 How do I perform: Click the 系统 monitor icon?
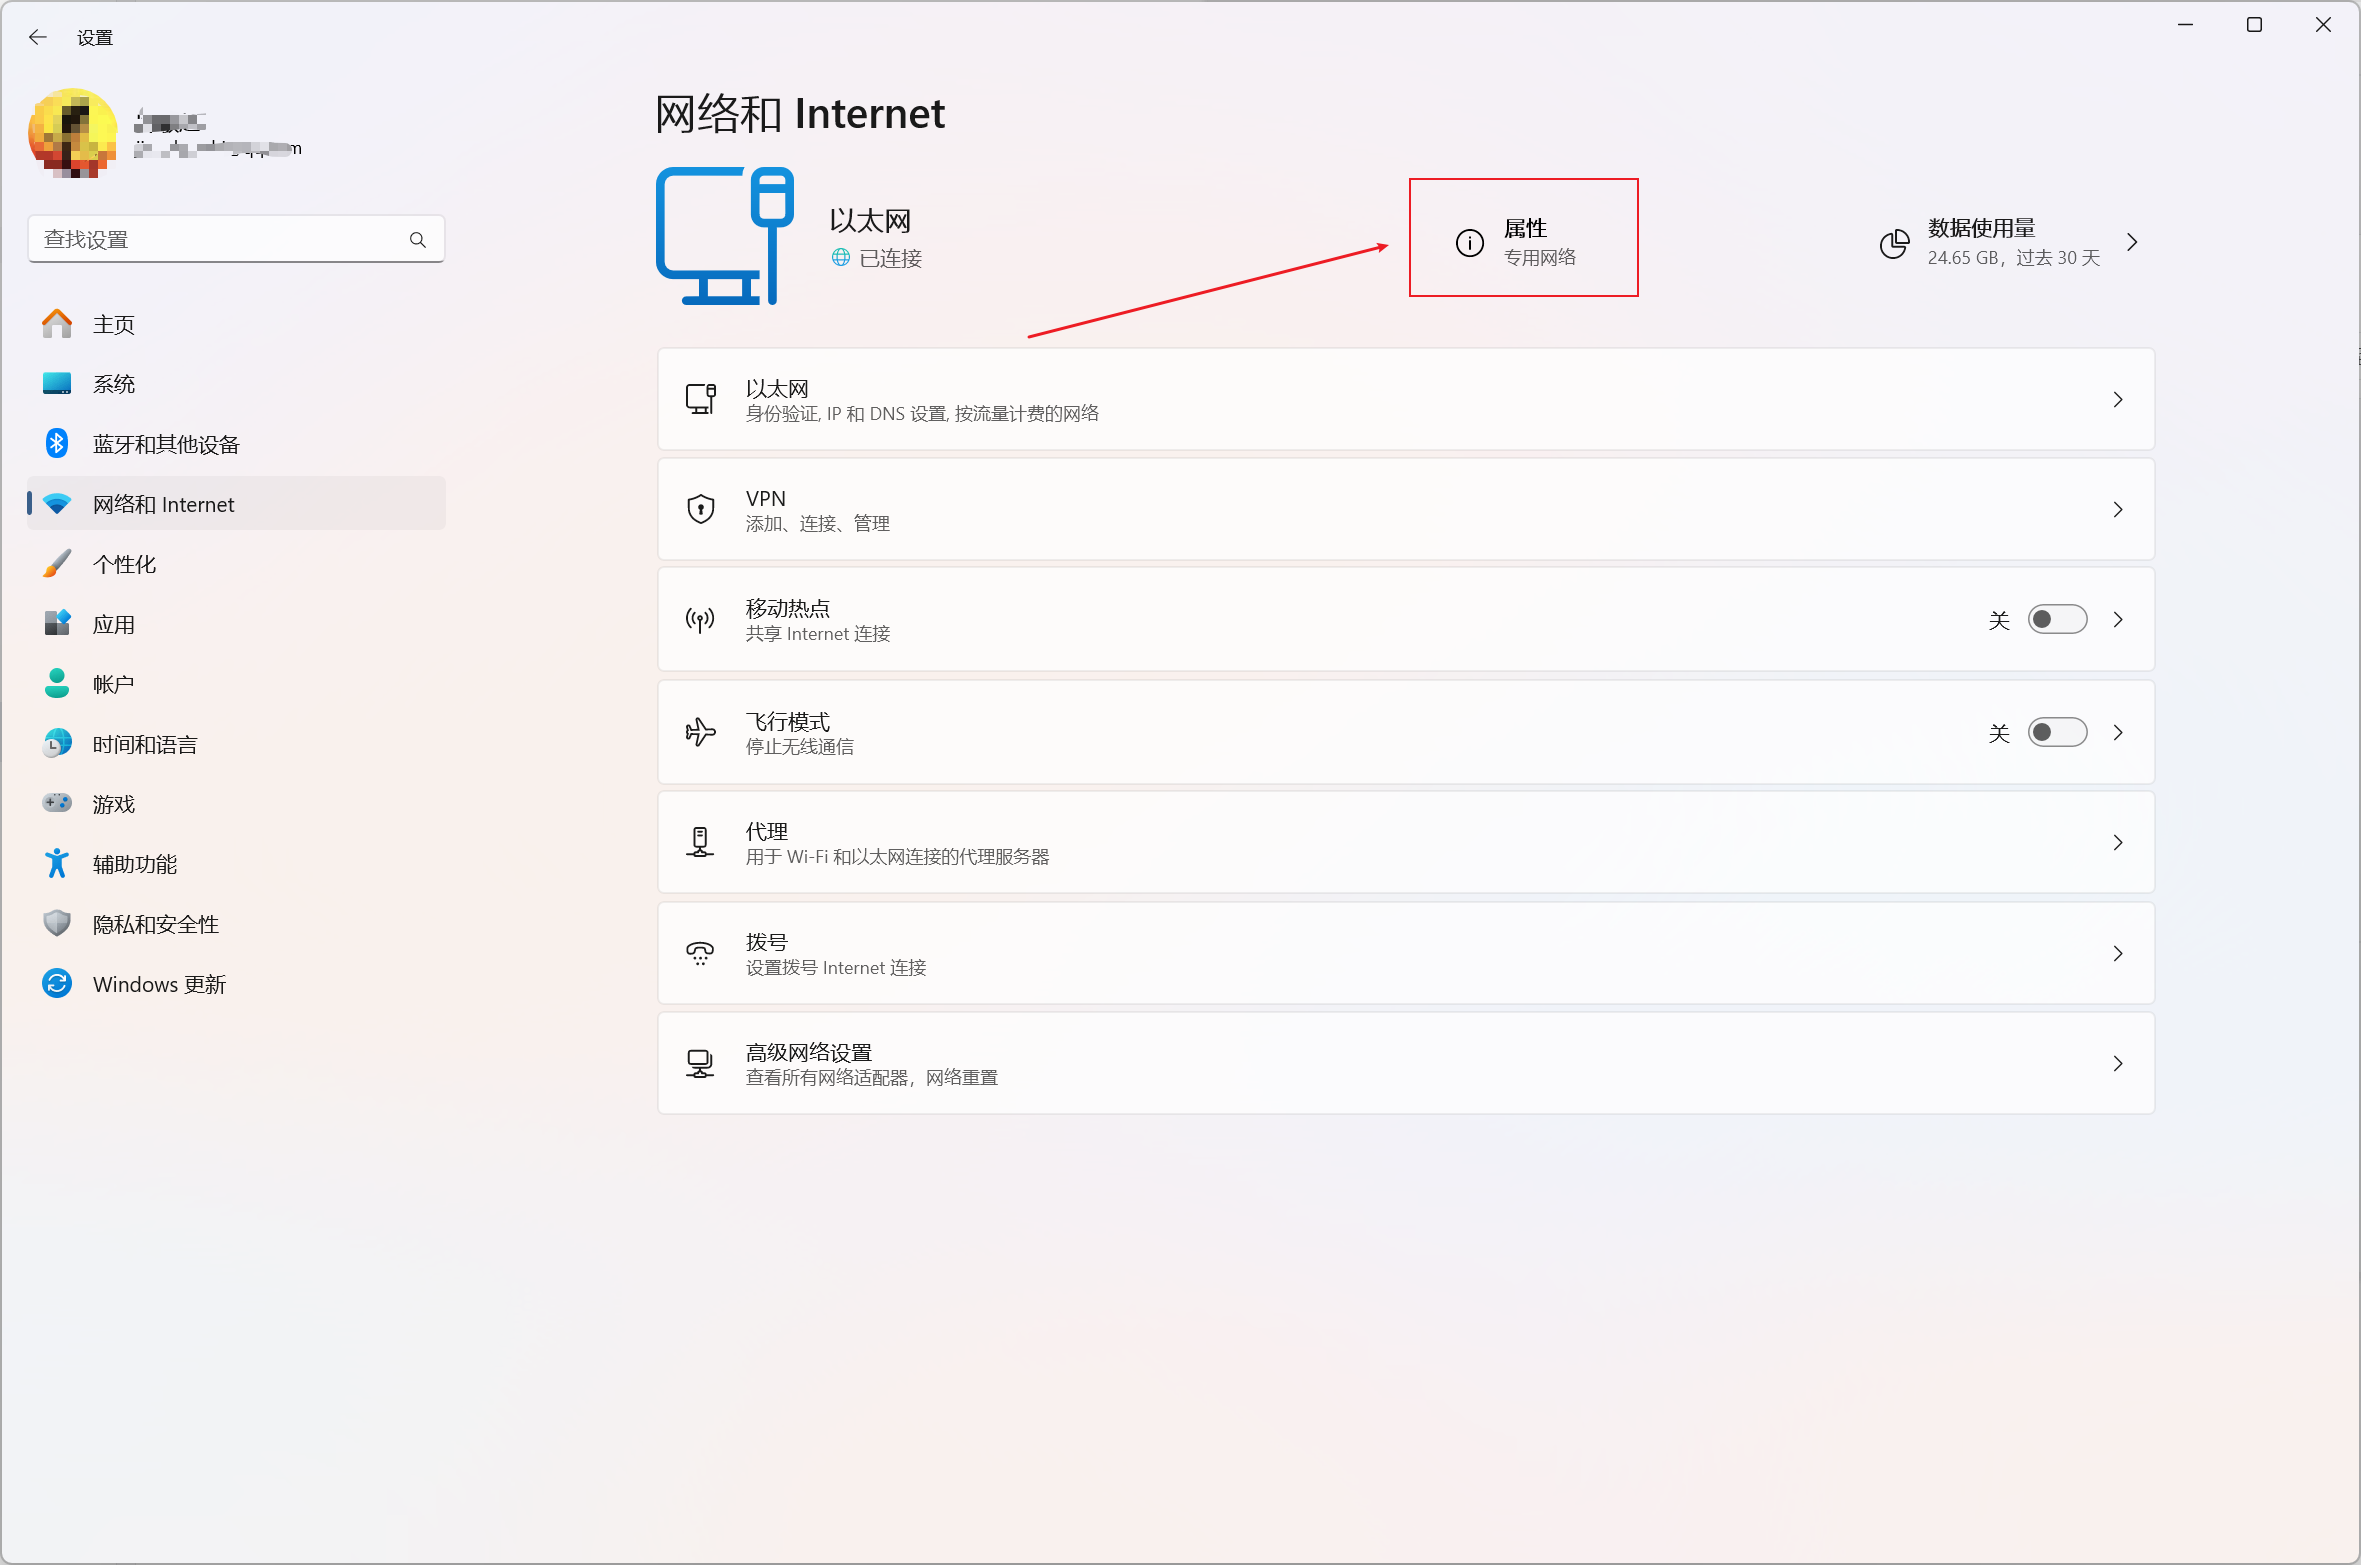pos(57,383)
